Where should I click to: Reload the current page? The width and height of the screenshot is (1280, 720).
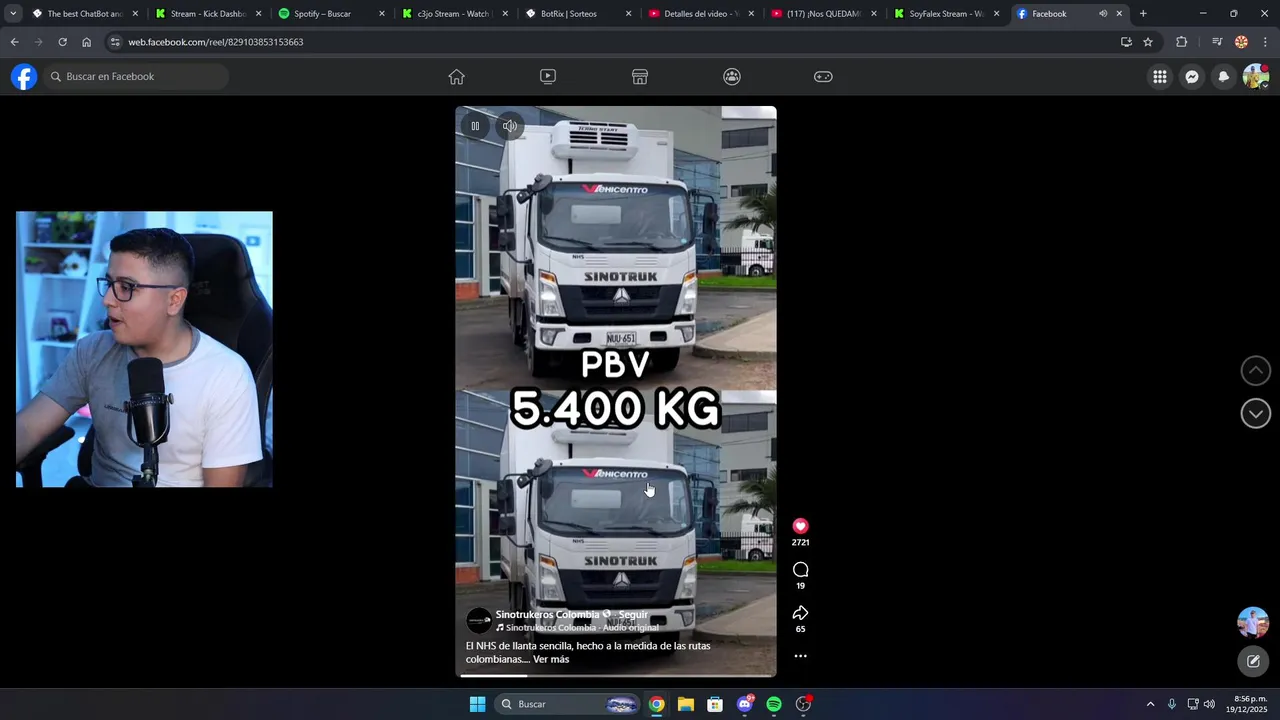62,42
